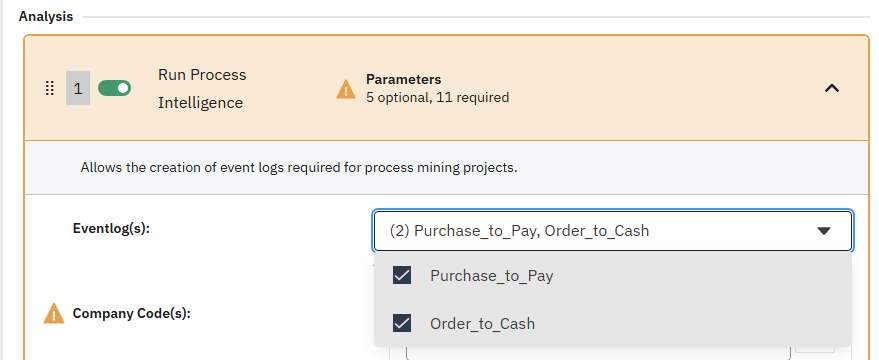Click the Eventlog(s) dropdown arrow
The image size is (879, 360).
pos(824,231)
